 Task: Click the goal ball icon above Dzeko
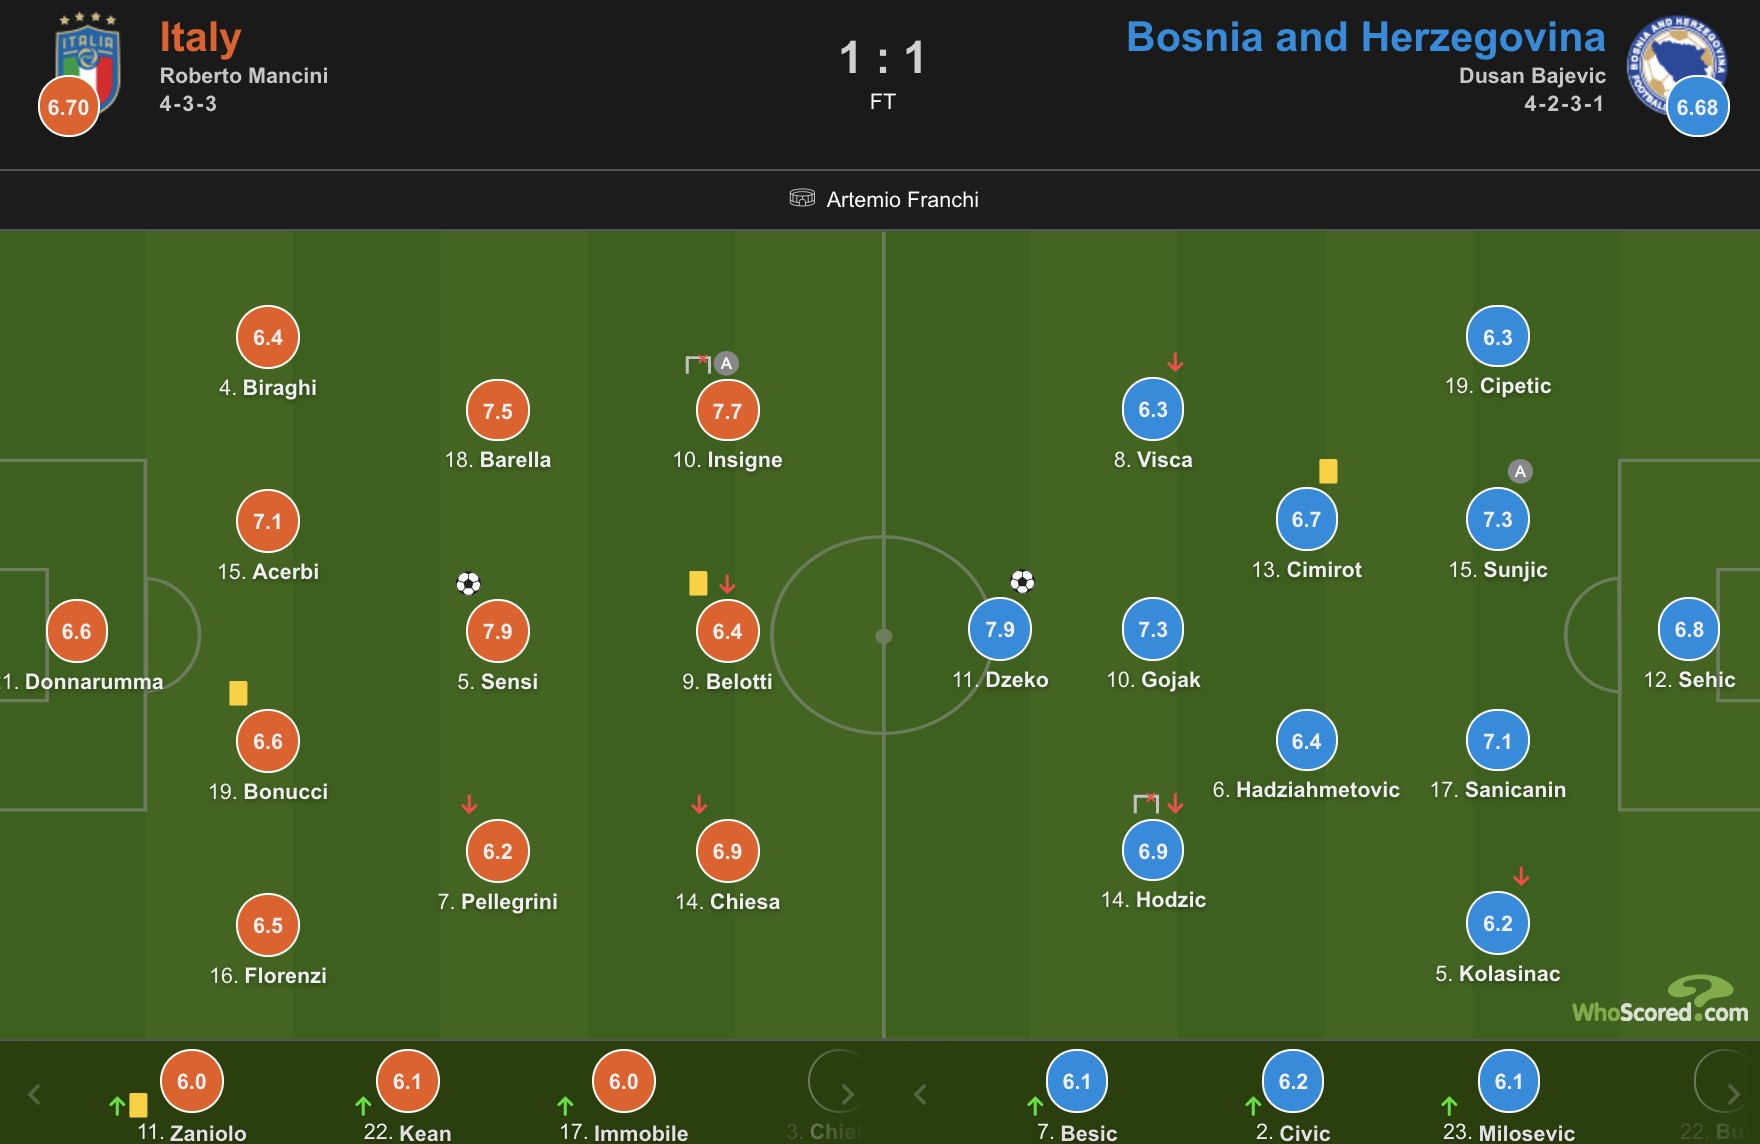tap(1022, 581)
